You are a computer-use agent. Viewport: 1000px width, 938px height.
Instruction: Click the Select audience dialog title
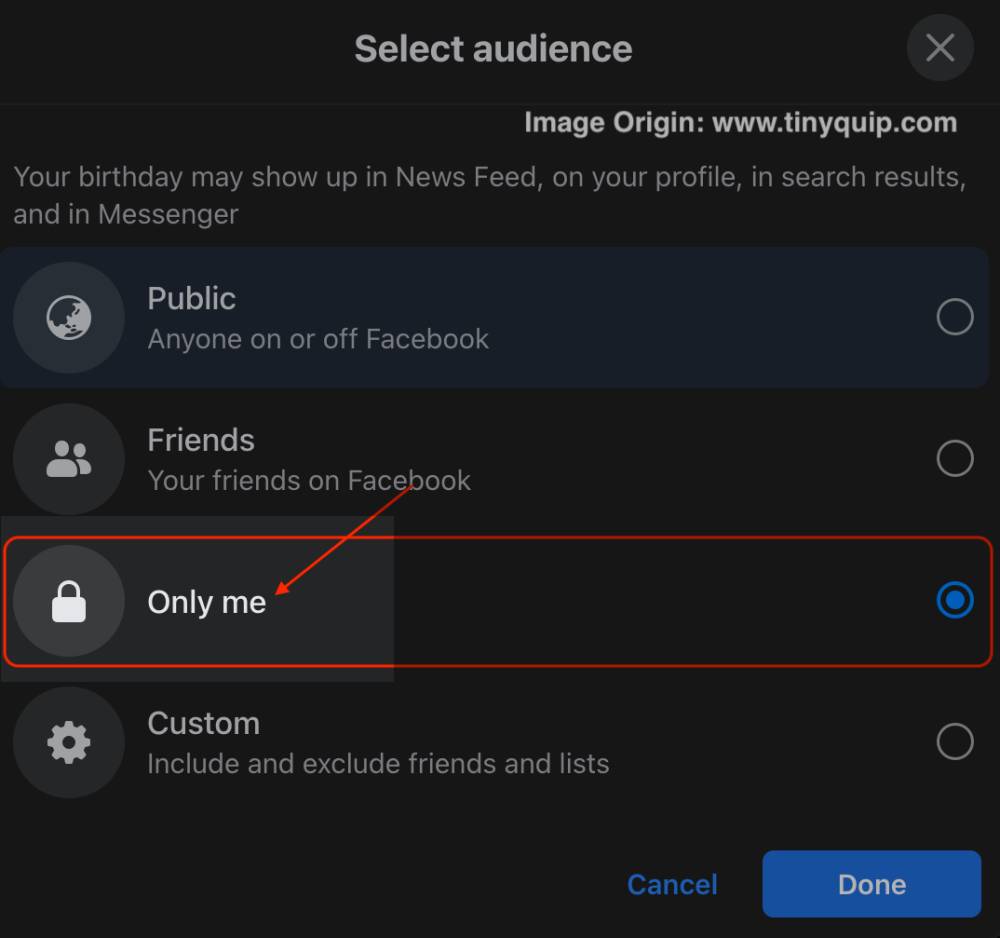tap(492, 47)
